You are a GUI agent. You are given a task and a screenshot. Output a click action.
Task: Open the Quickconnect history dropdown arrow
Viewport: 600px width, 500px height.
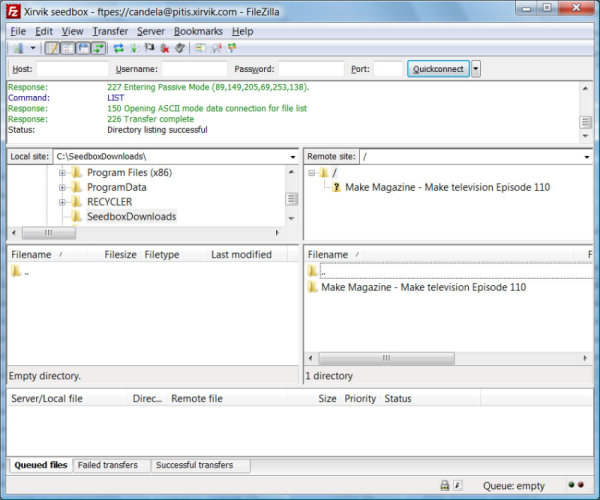point(476,69)
